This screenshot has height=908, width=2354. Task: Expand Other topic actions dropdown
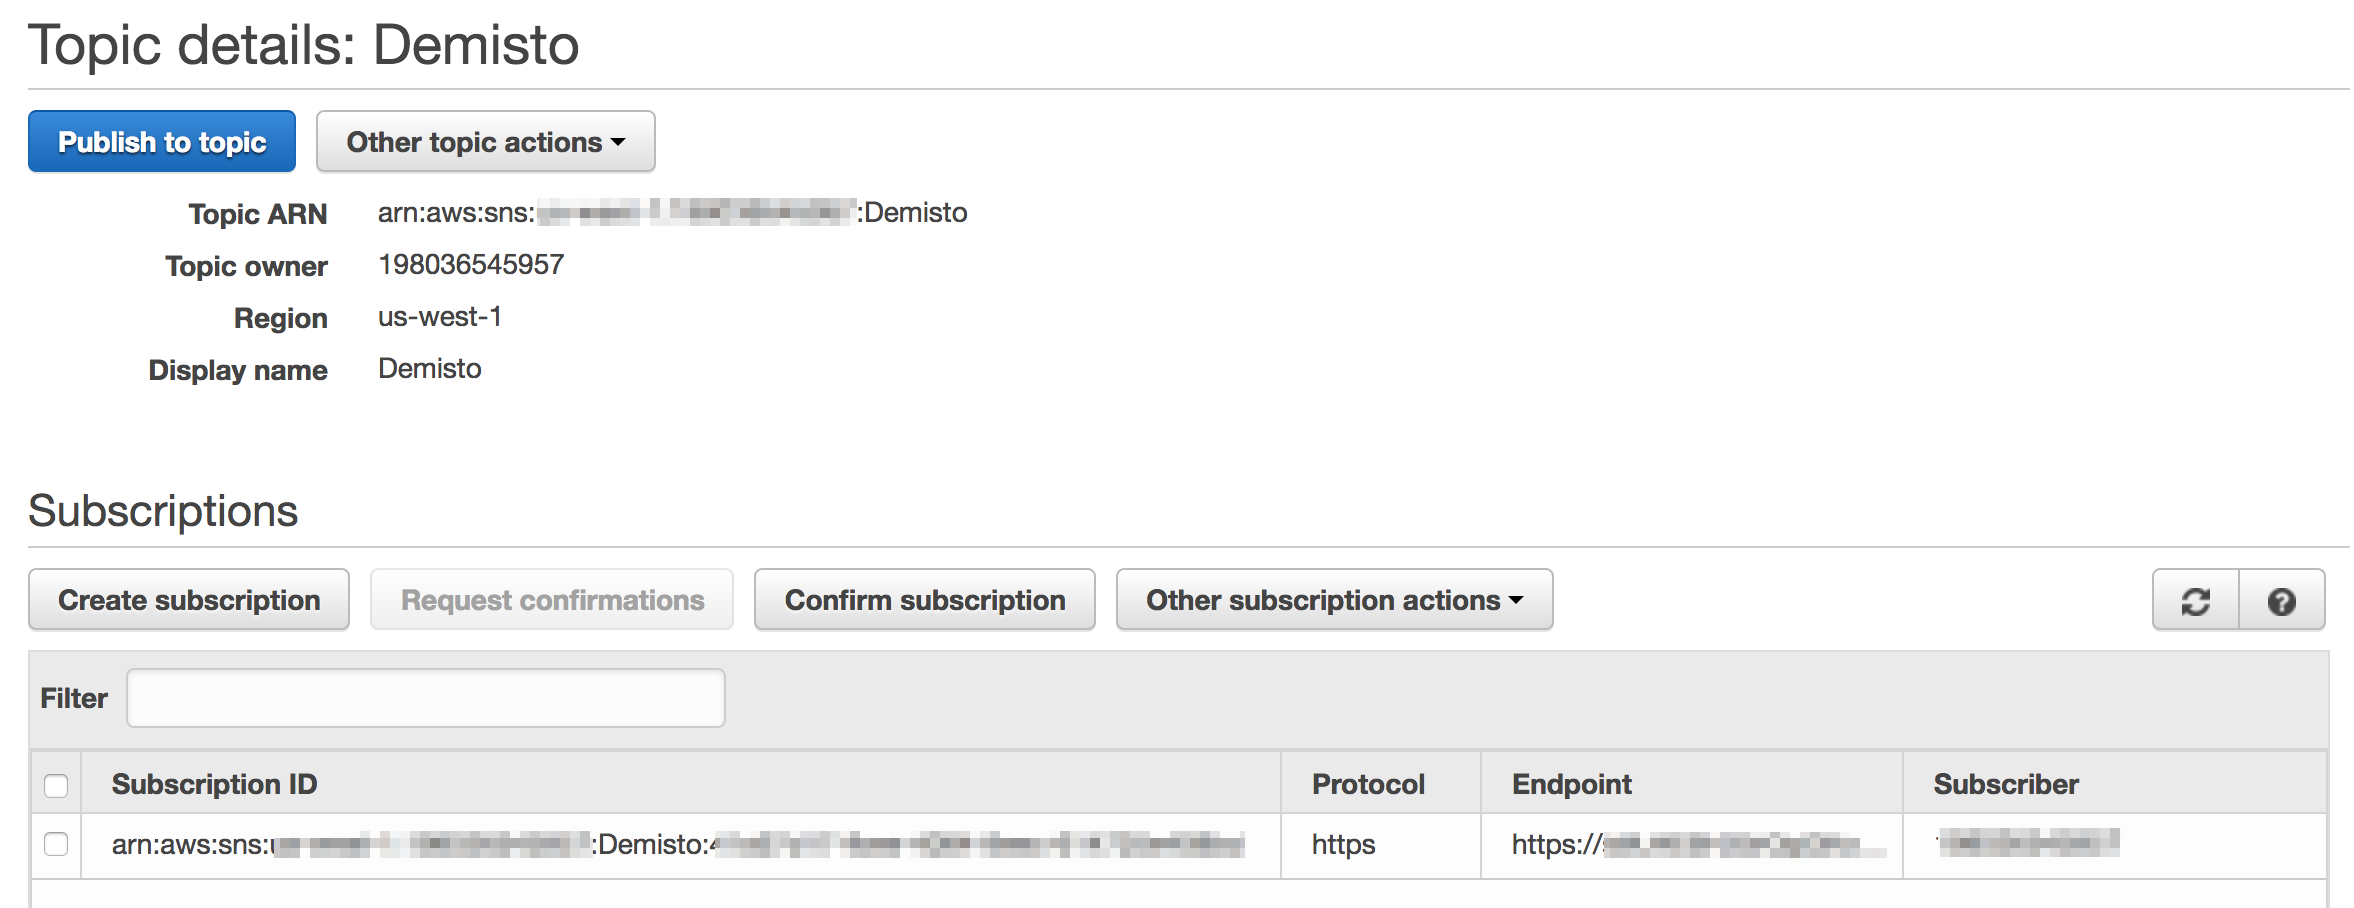[x=486, y=142]
